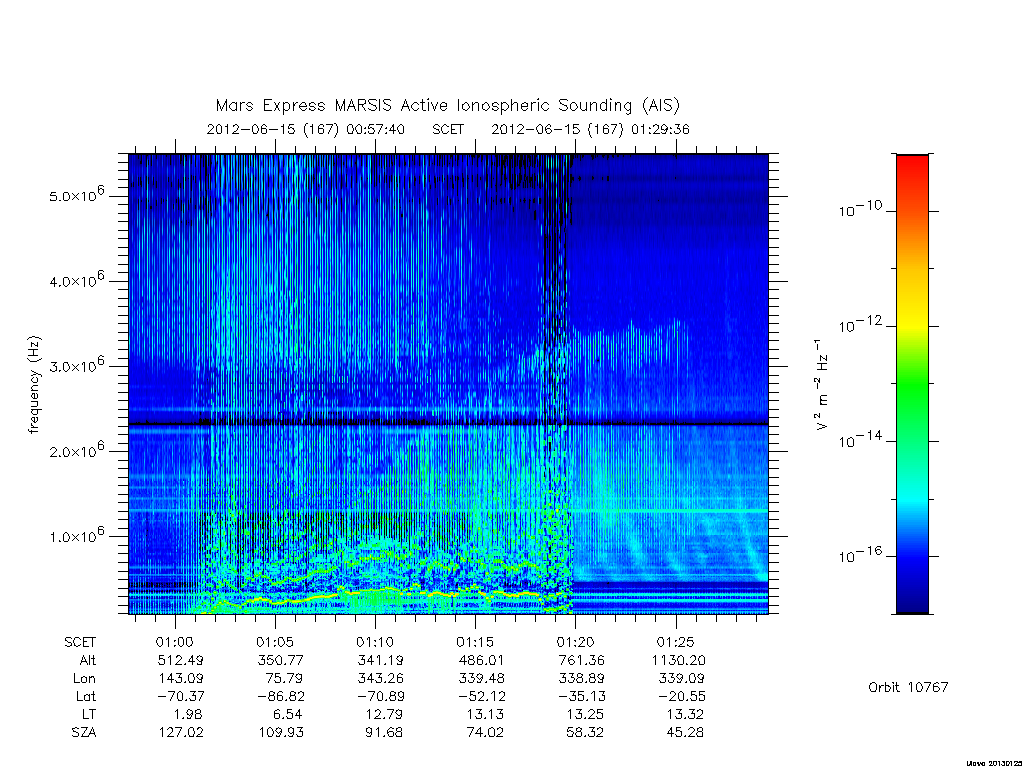Click the latitude value '-70.89'
The height and width of the screenshot is (768, 1024).
point(381,696)
